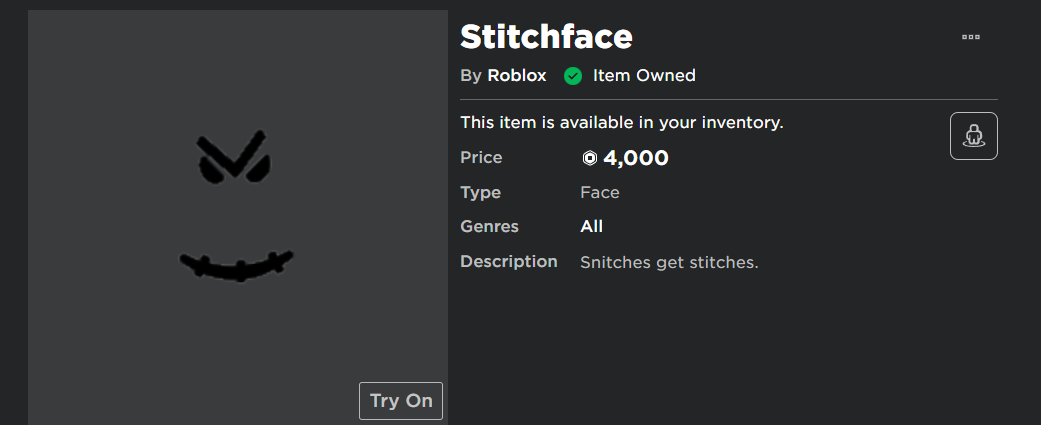The width and height of the screenshot is (1041, 425).
Task: Click the avatar 3D view toggle icon
Action: point(973,136)
